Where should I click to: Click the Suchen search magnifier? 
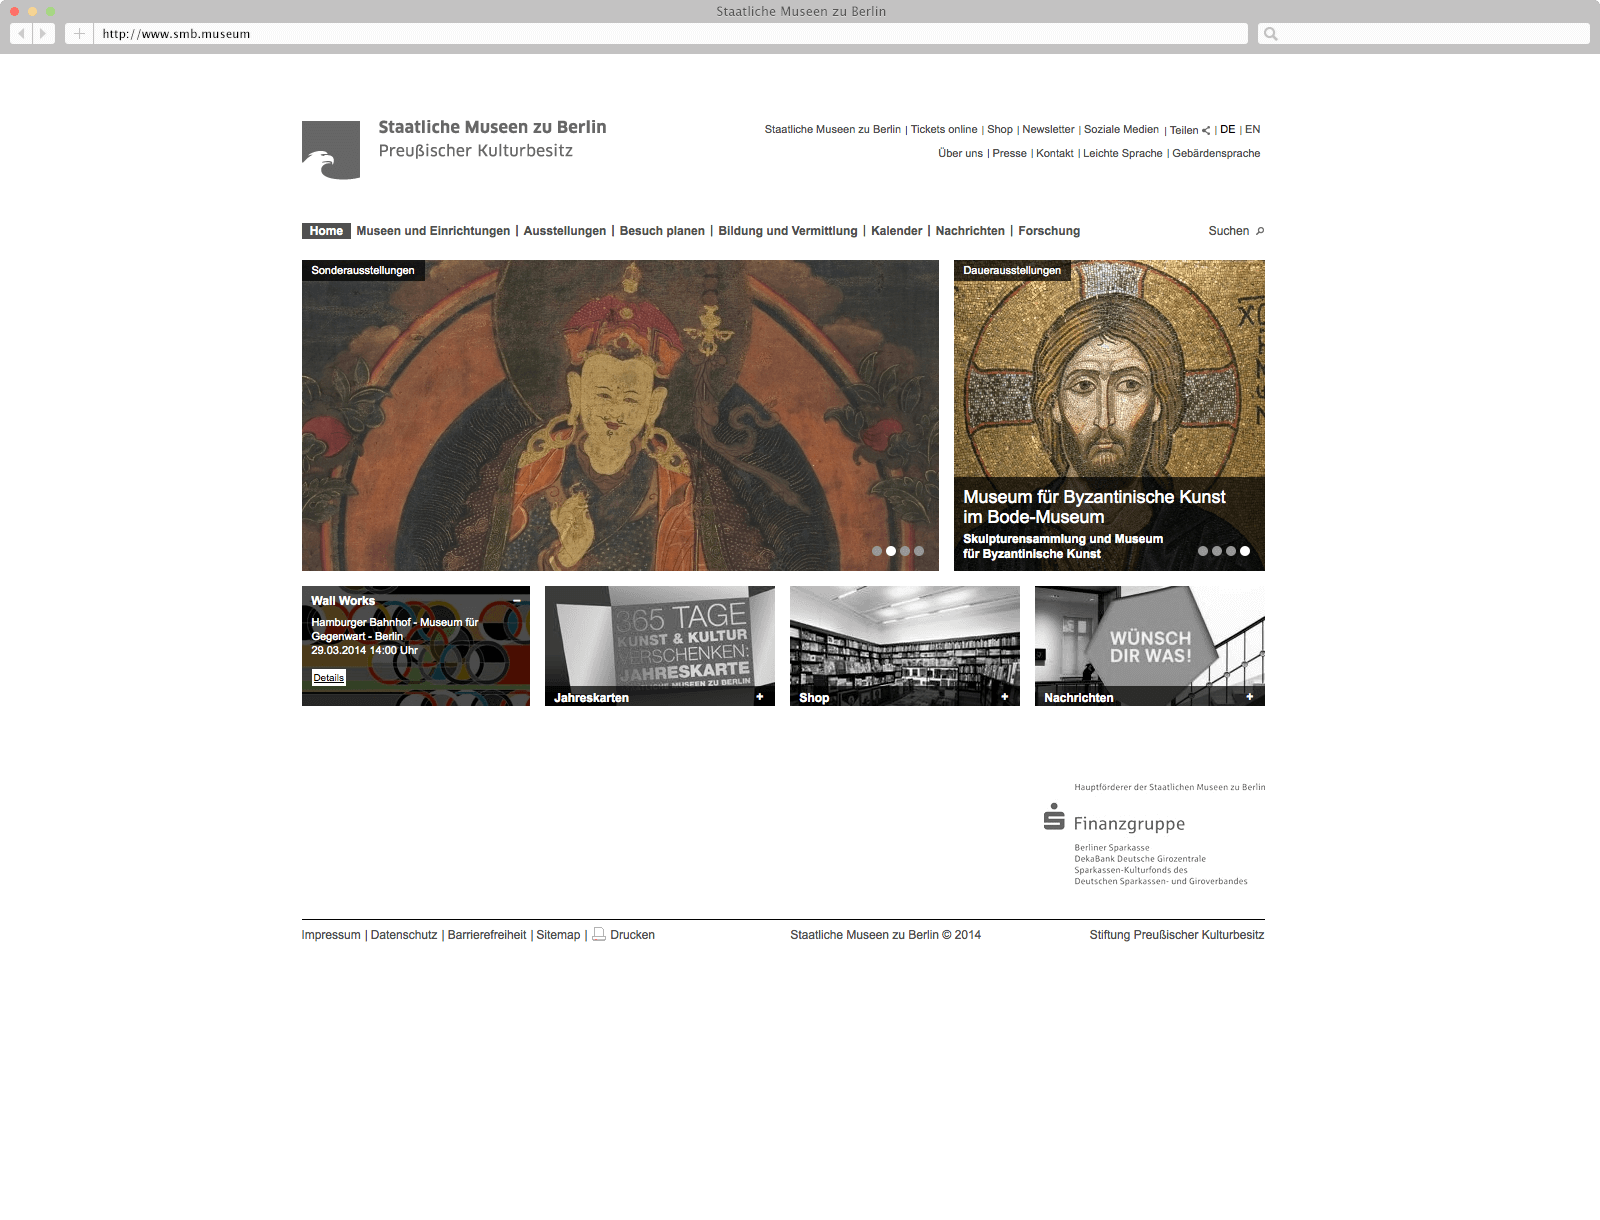tap(1260, 231)
